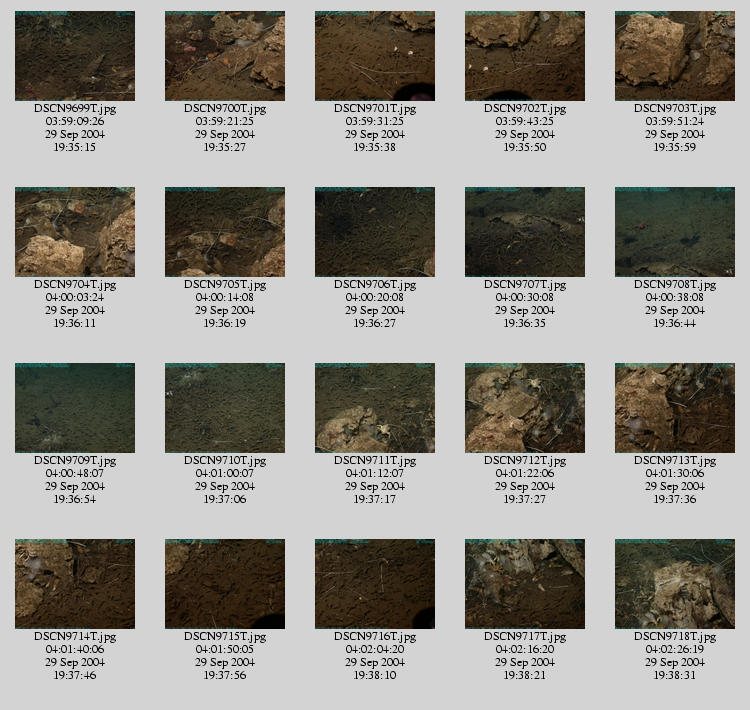This screenshot has width=750, height=710.
Task: Click the timecode 03:59:09:26
Action: [x=75, y=121]
